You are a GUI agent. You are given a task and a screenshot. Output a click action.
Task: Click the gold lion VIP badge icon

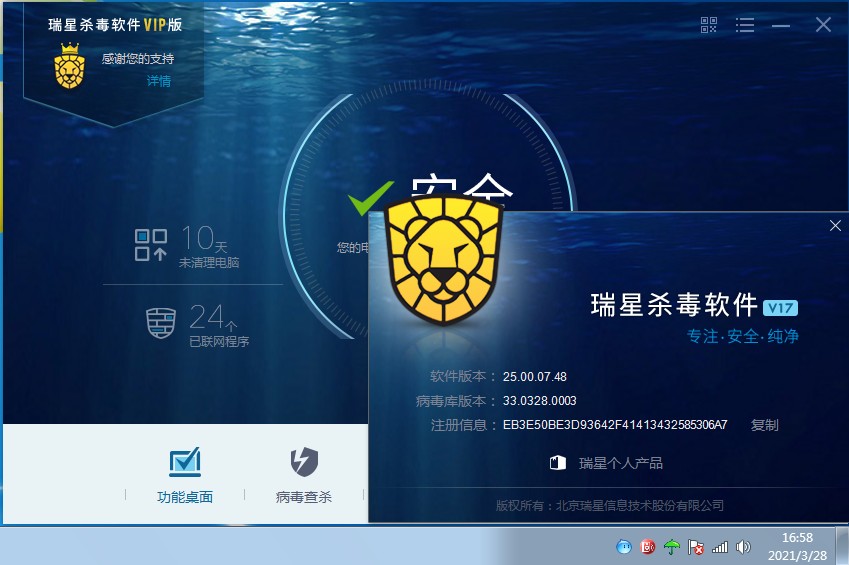[69, 67]
